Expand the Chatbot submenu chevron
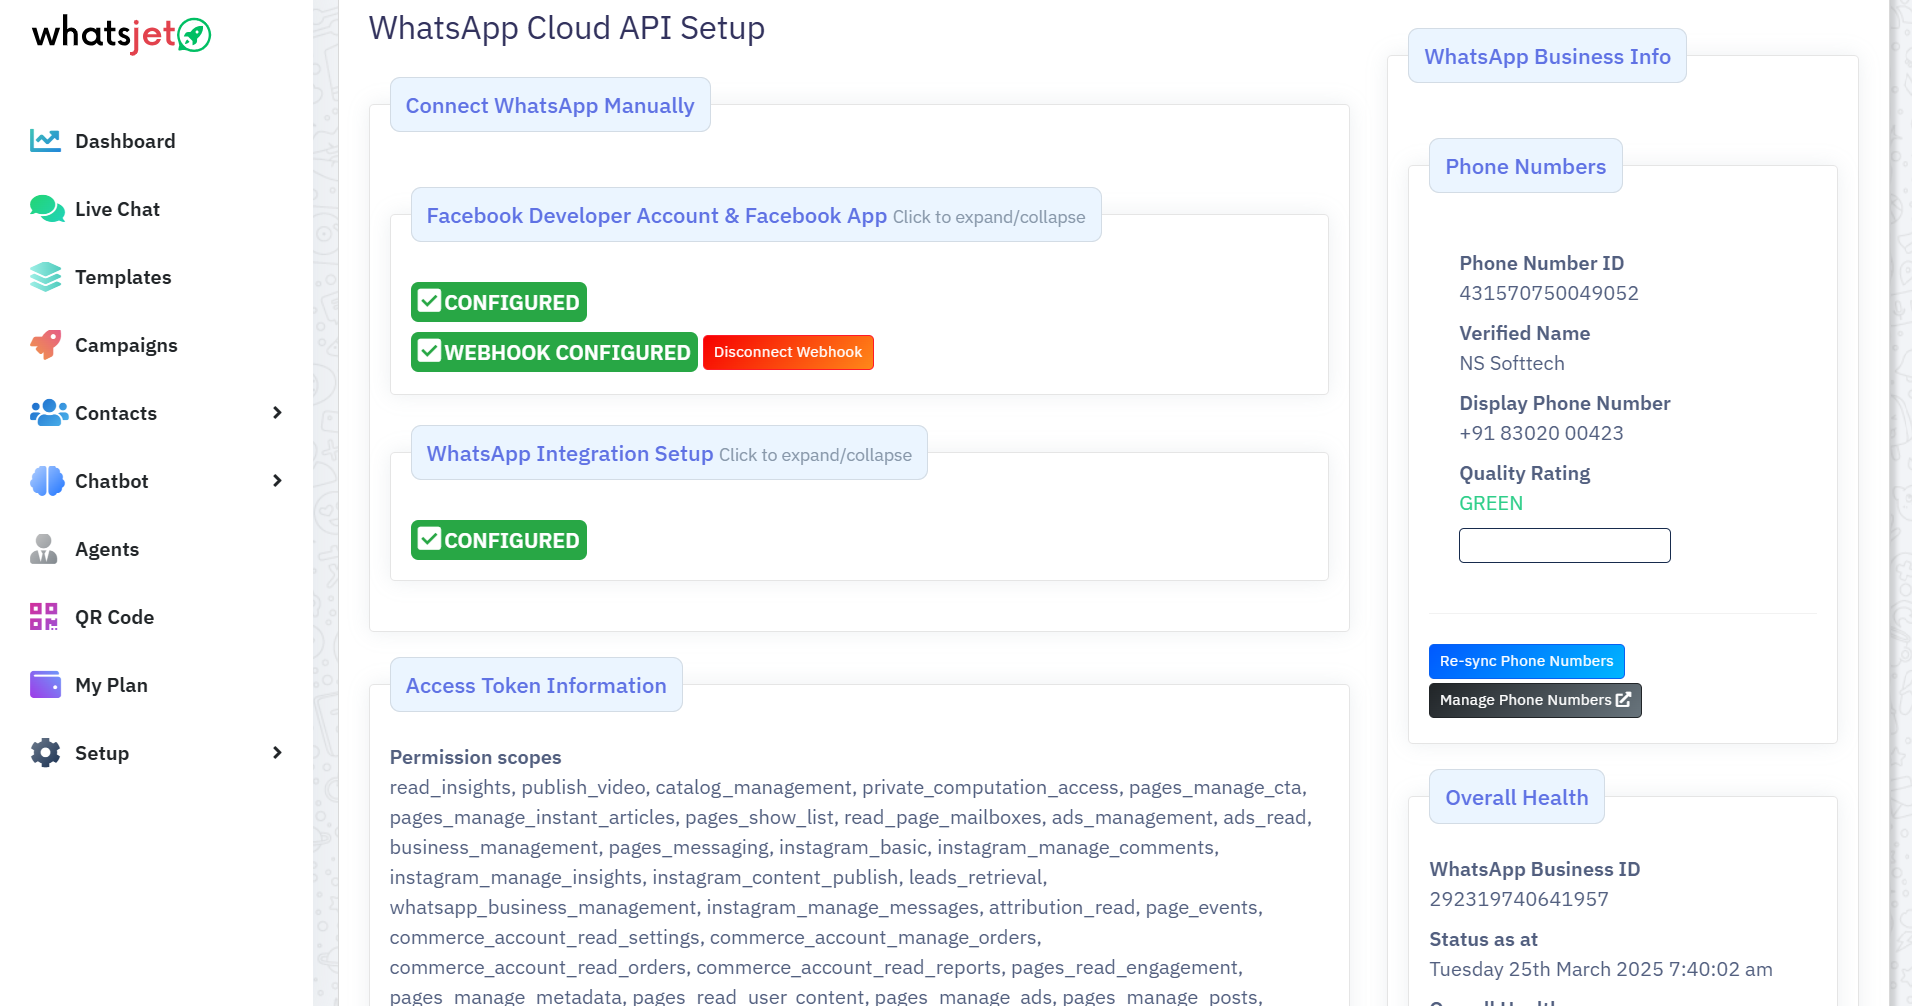Viewport: 1912px width, 1006px height. point(277,481)
